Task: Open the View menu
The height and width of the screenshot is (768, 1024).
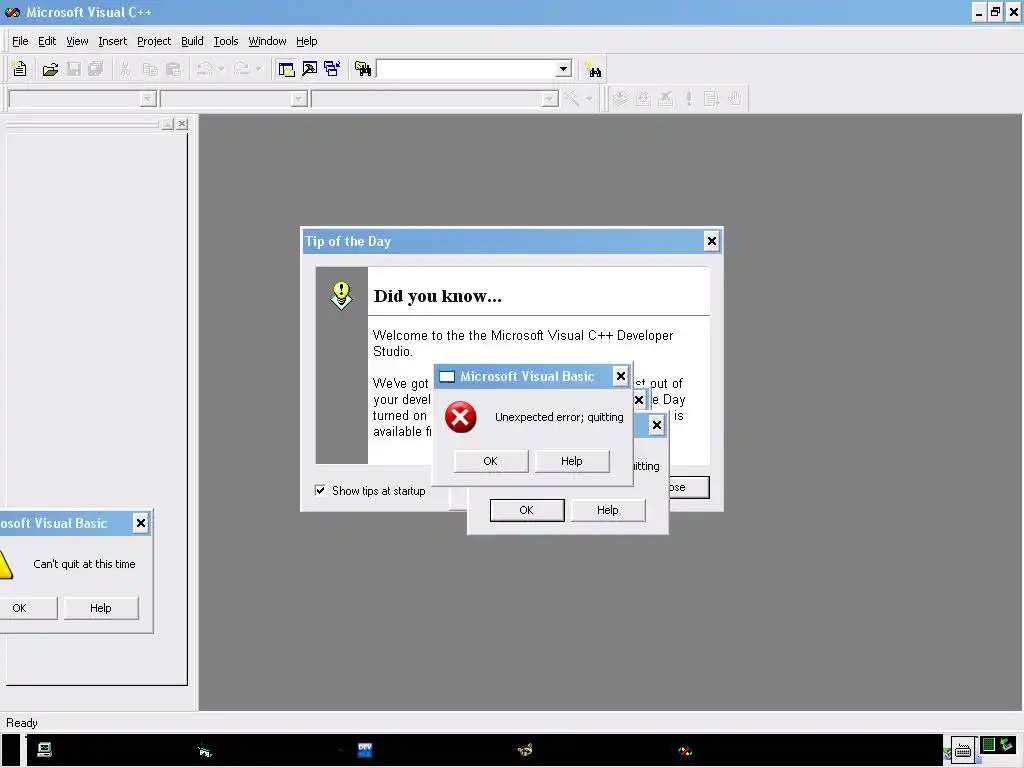Action: tap(77, 41)
